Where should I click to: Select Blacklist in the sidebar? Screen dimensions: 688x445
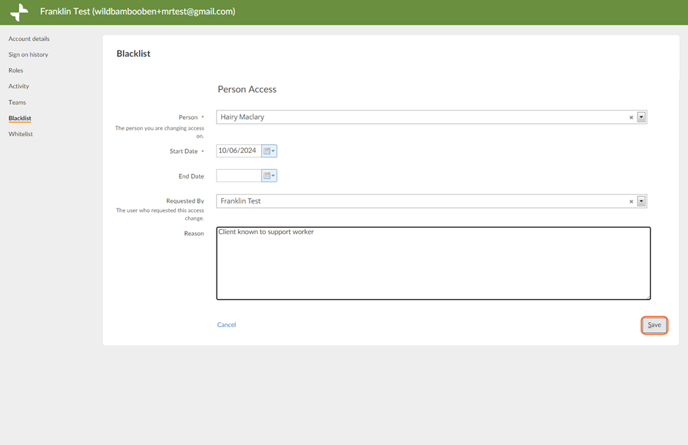tap(20, 118)
